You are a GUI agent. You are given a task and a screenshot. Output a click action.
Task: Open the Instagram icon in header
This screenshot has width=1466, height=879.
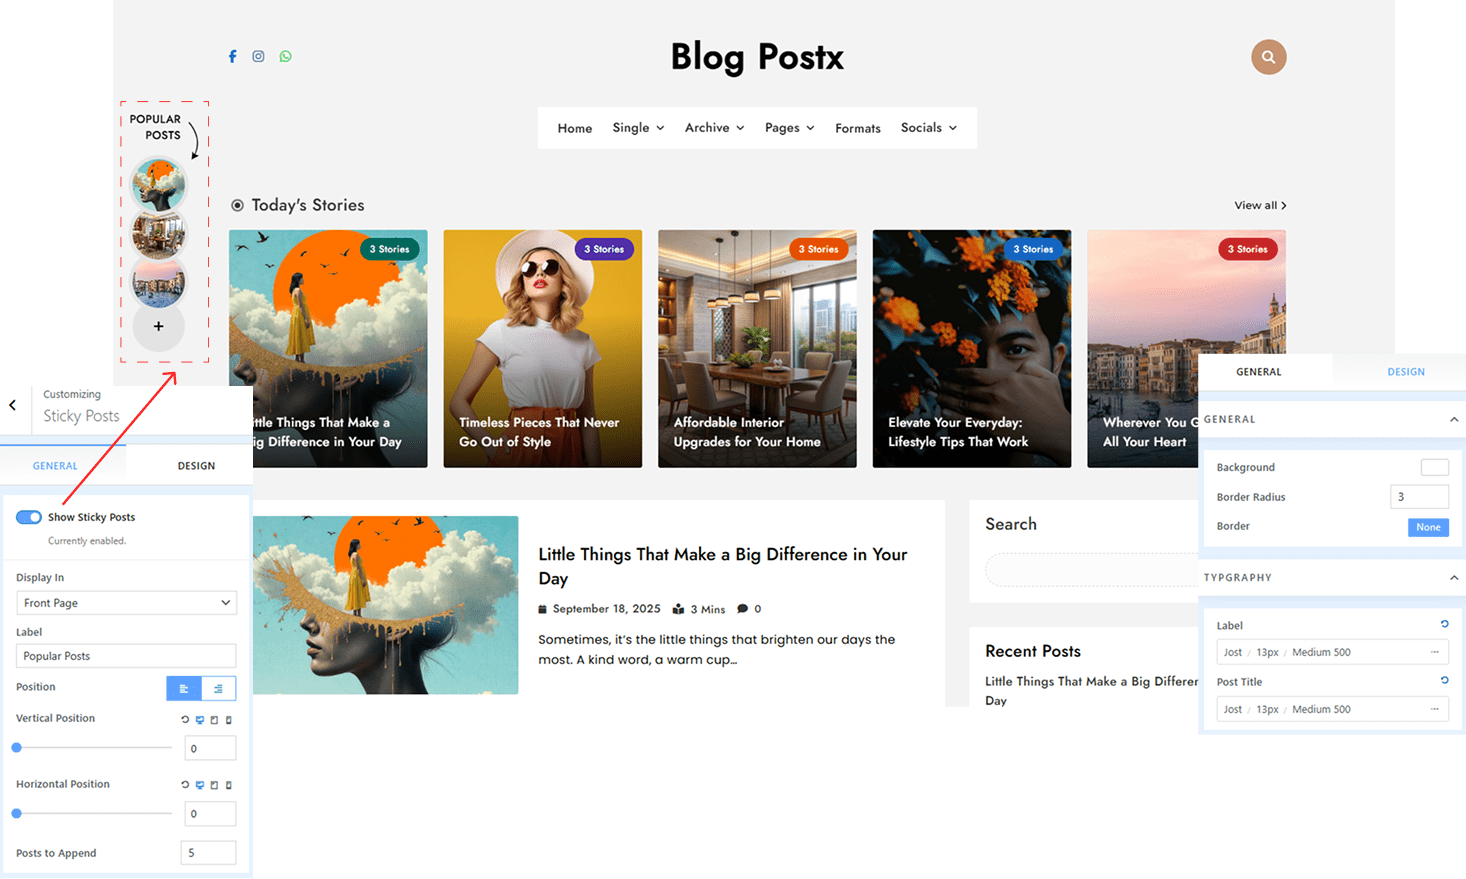click(258, 57)
